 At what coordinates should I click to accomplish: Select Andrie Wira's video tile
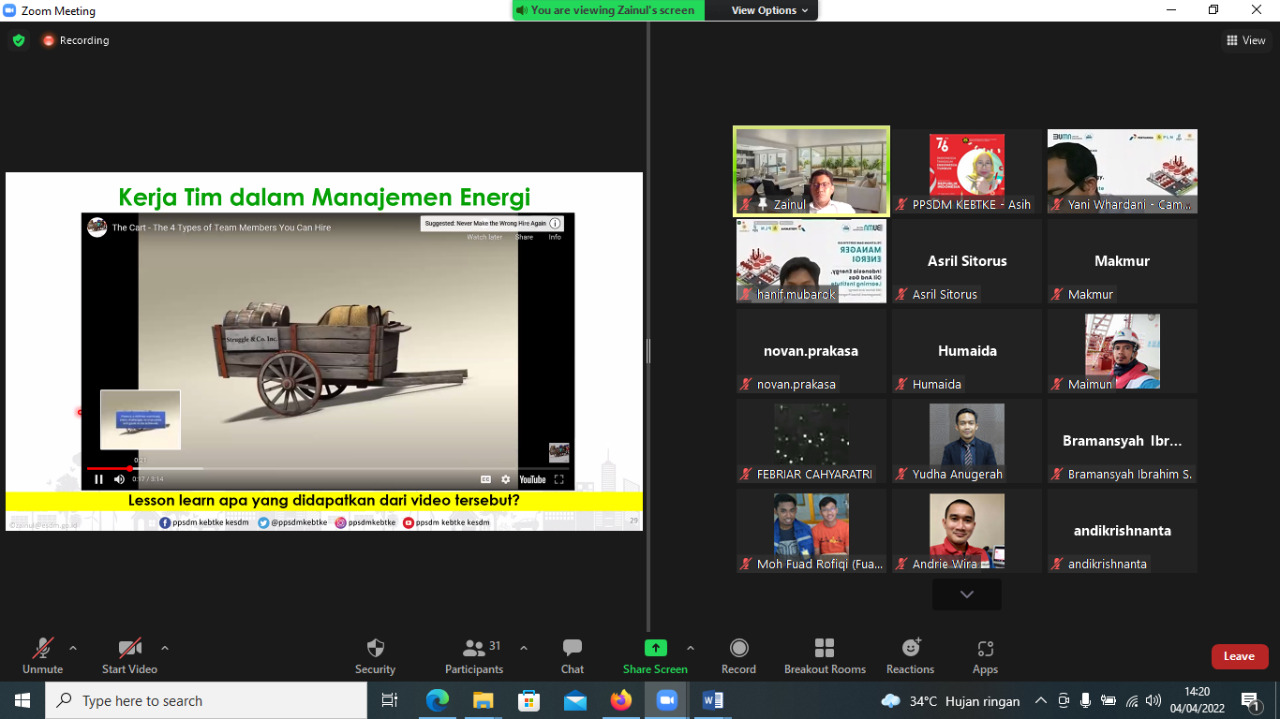[967, 531]
